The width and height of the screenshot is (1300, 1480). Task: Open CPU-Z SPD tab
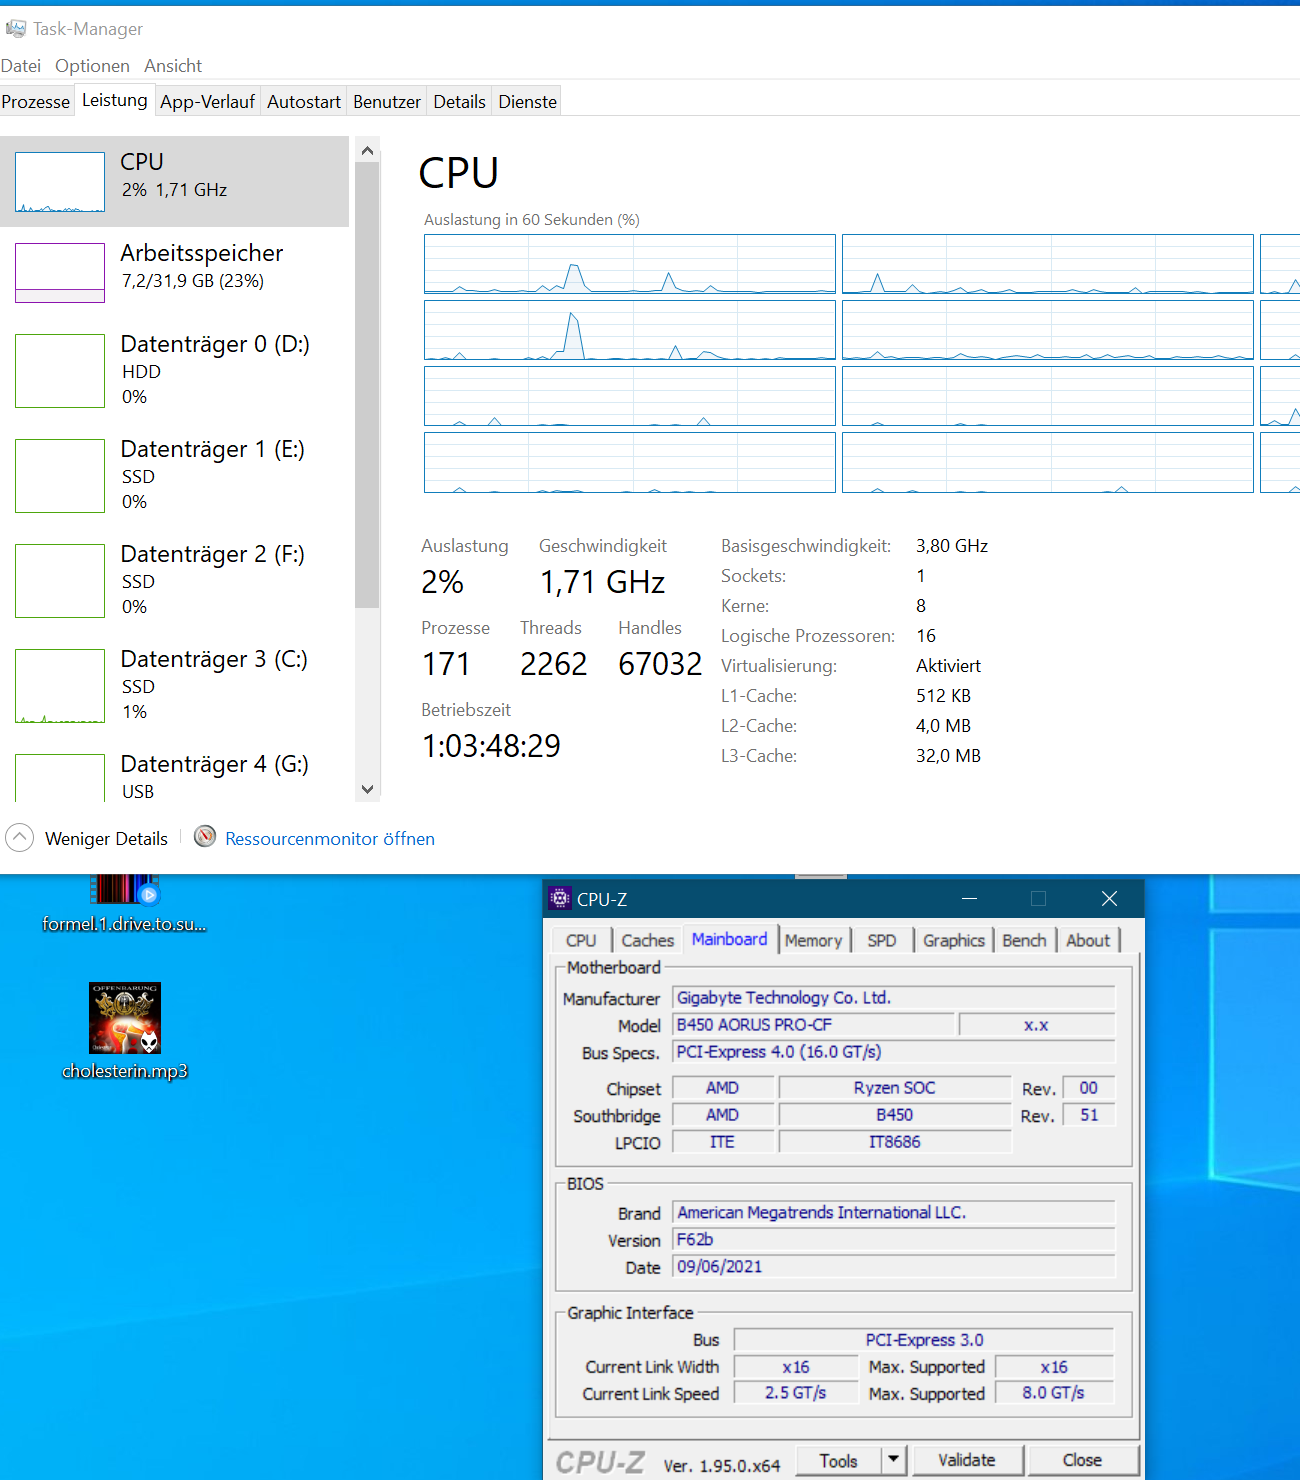[882, 940]
